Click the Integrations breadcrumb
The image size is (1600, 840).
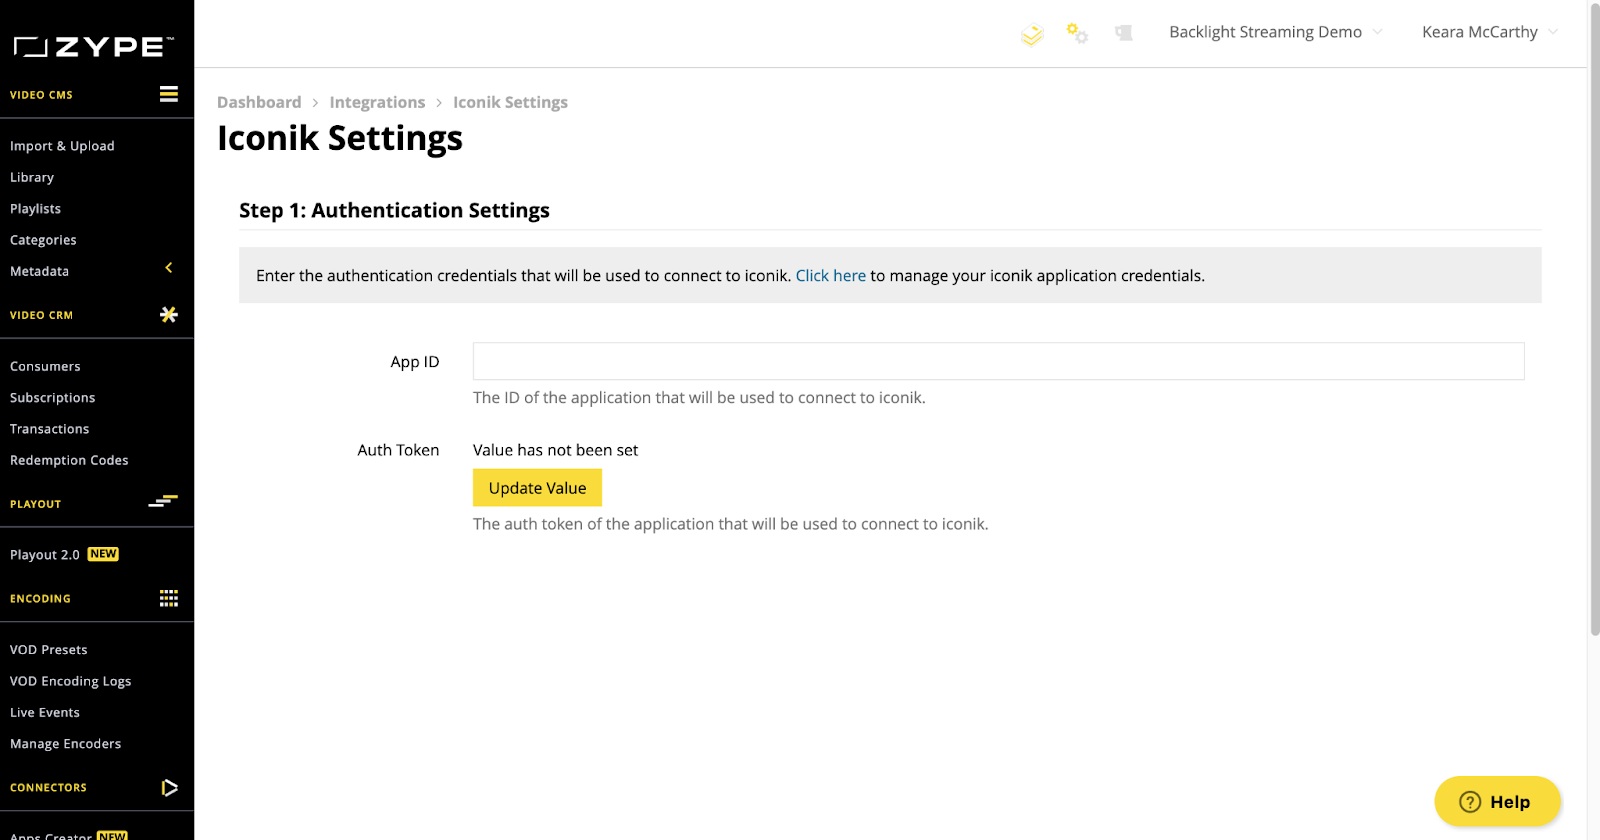coord(377,102)
